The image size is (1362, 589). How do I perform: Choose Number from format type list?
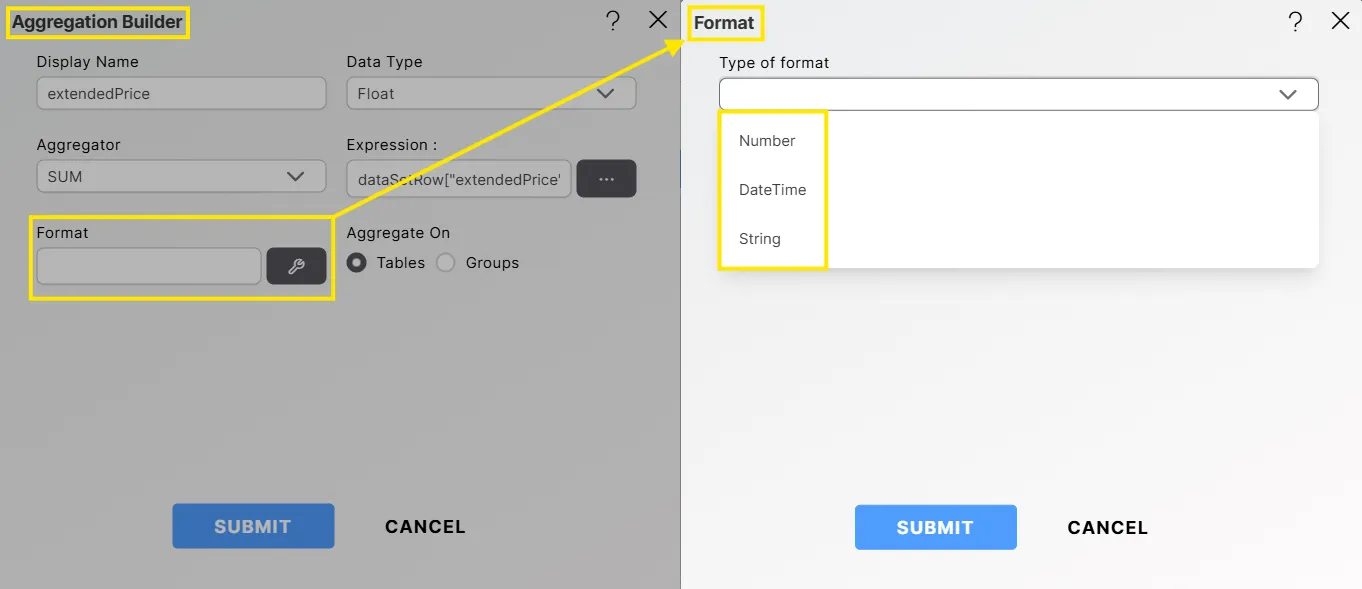767,141
